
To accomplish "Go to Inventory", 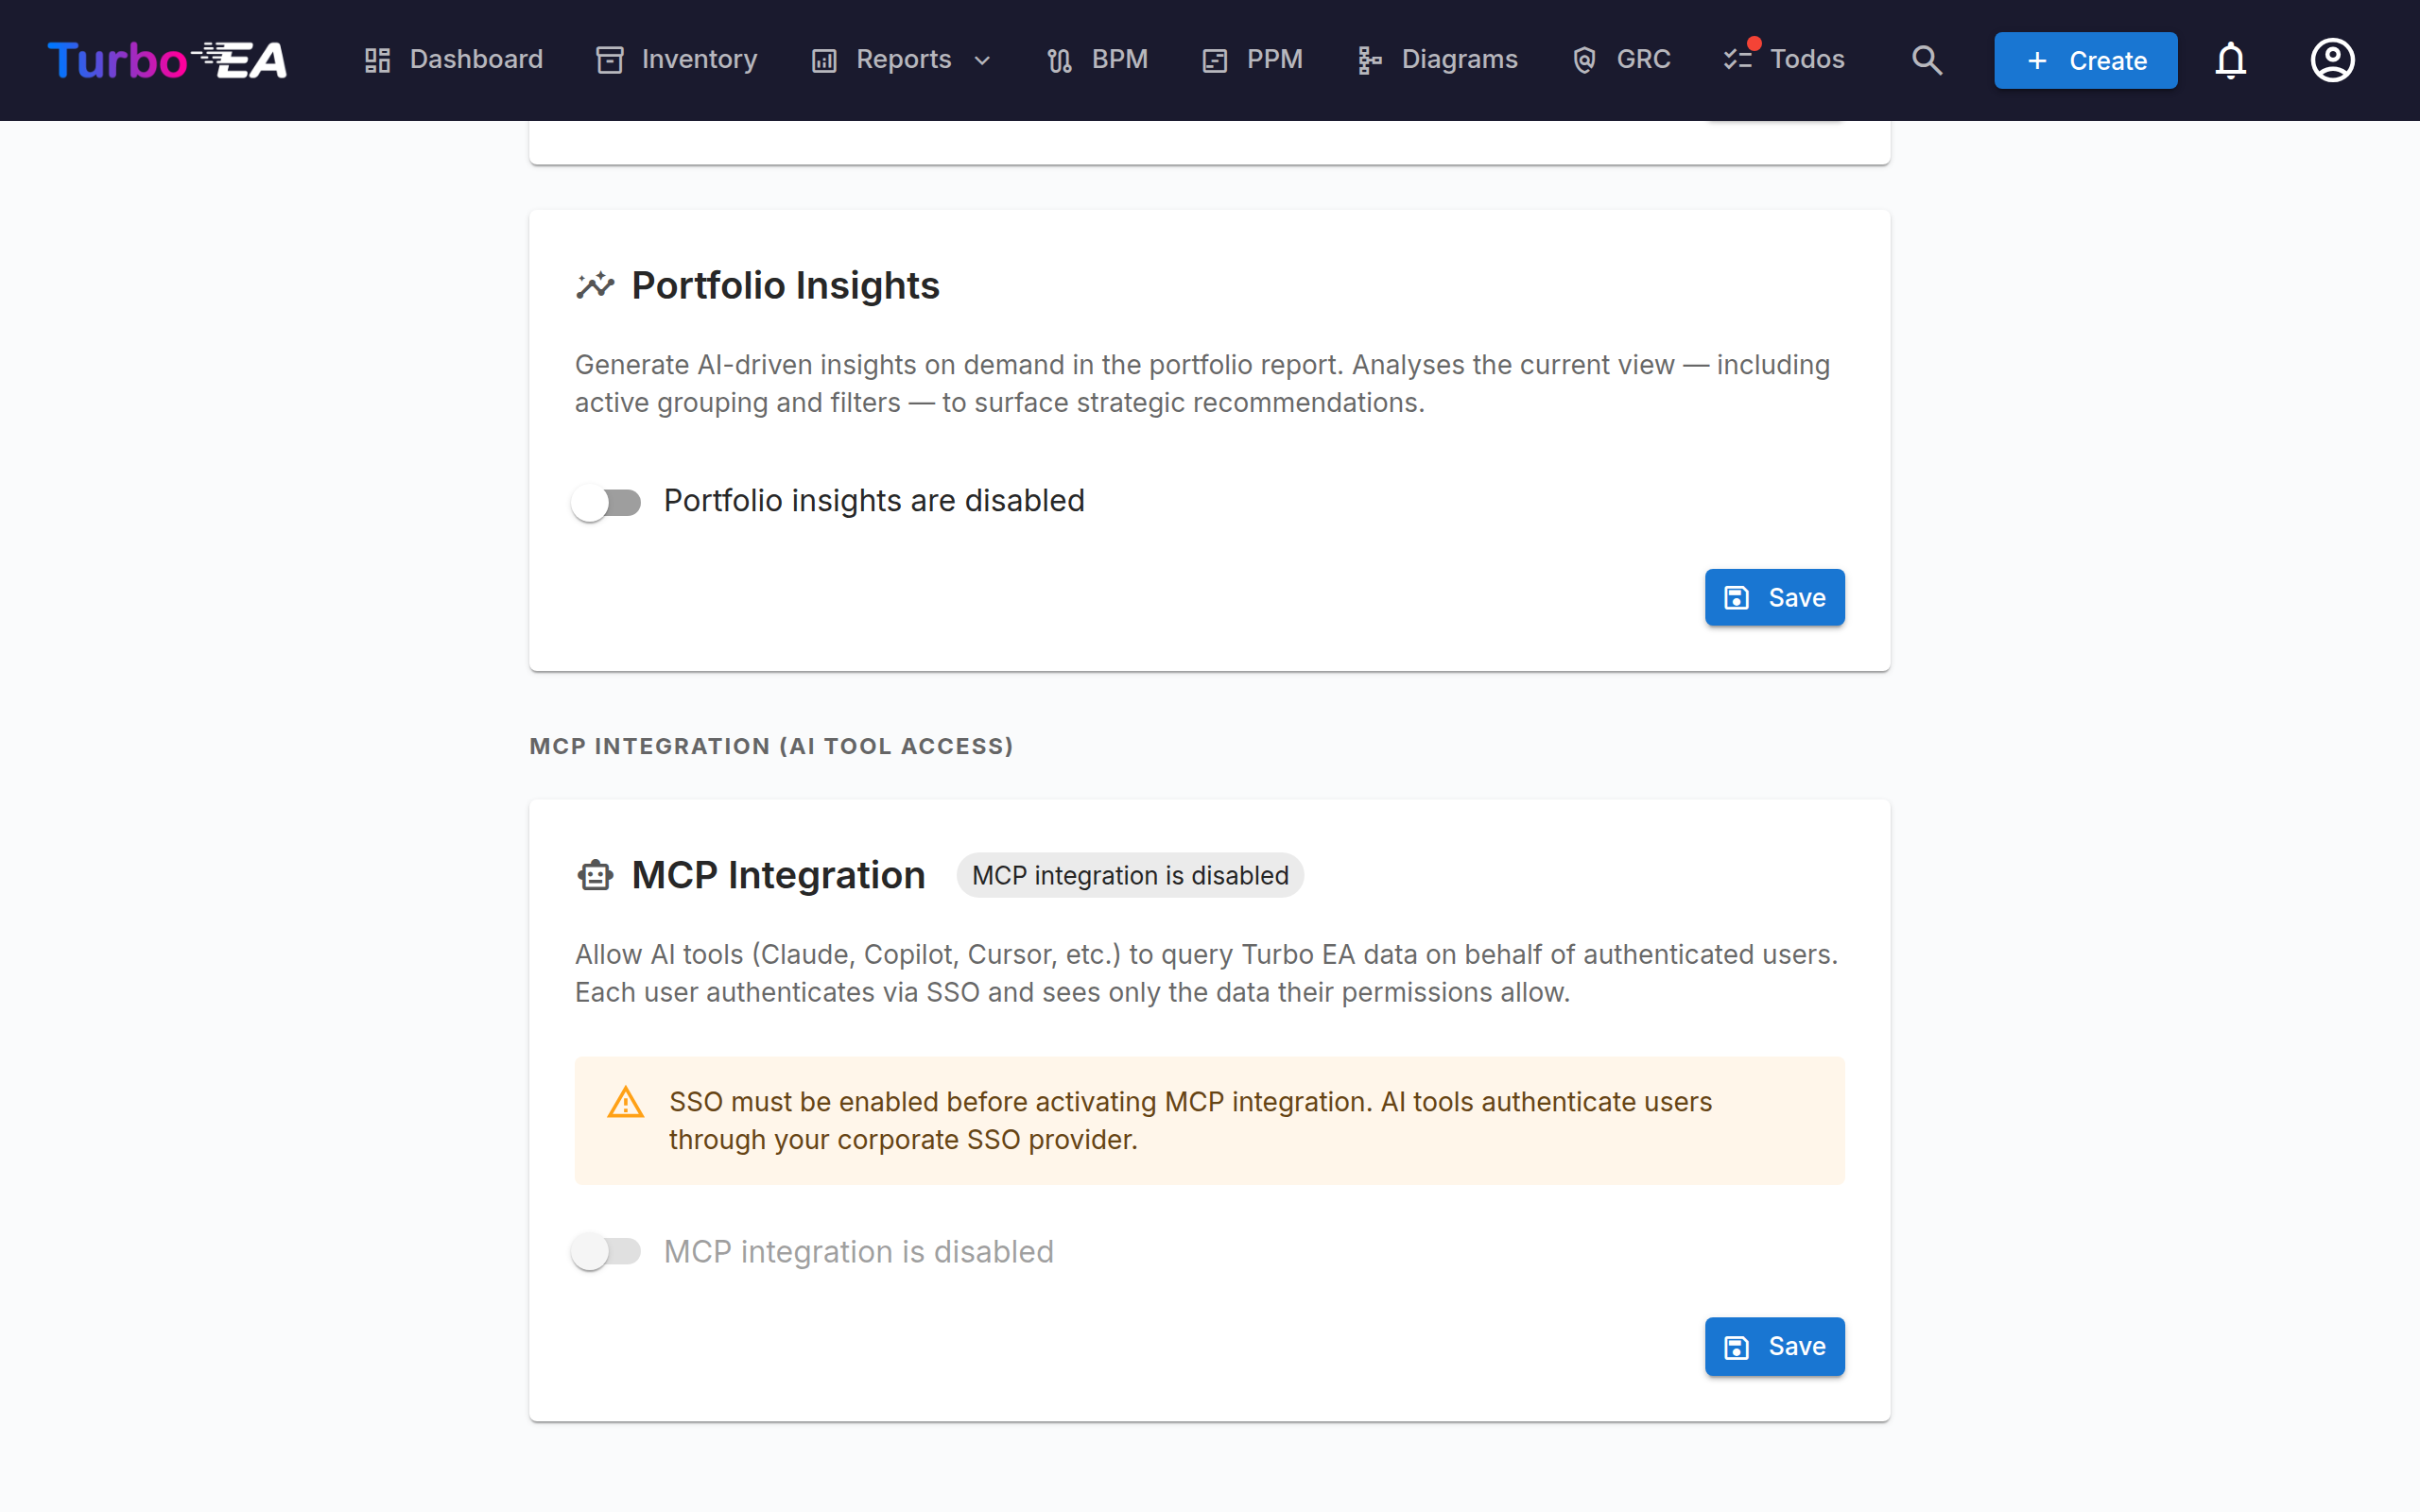I will [677, 60].
